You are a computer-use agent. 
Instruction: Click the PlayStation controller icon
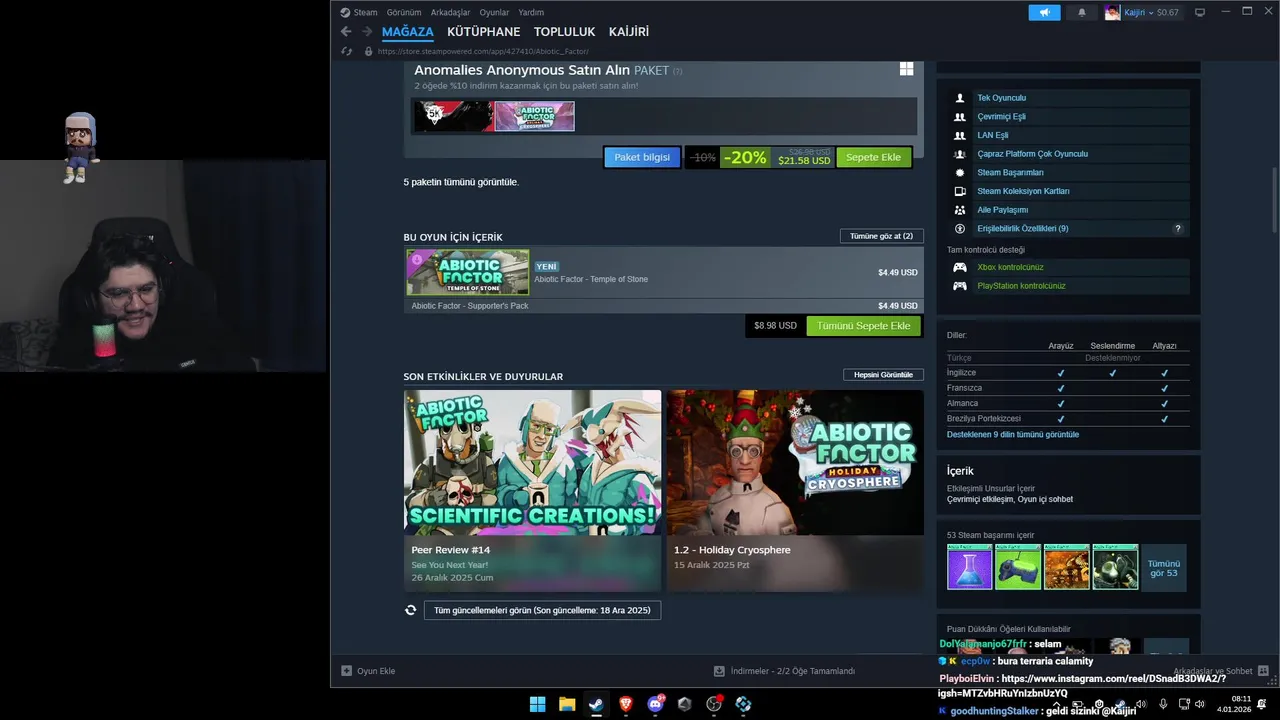[x=960, y=286]
